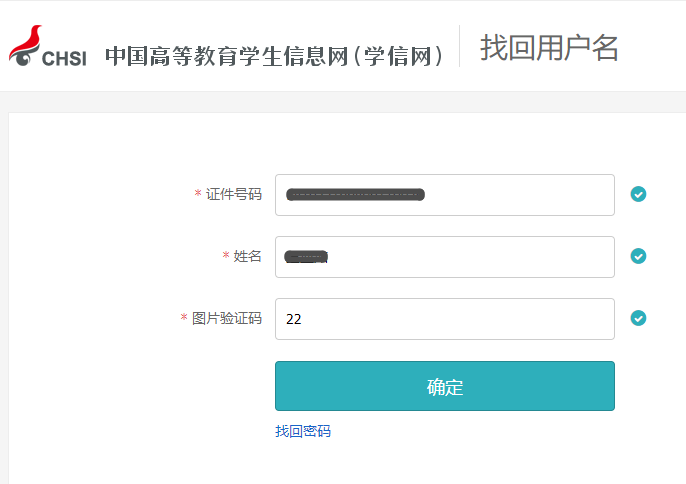The width and height of the screenshot is (686, 484).
Task: Click the red asterisk before 证件号码
Action: tap(198, 194)
